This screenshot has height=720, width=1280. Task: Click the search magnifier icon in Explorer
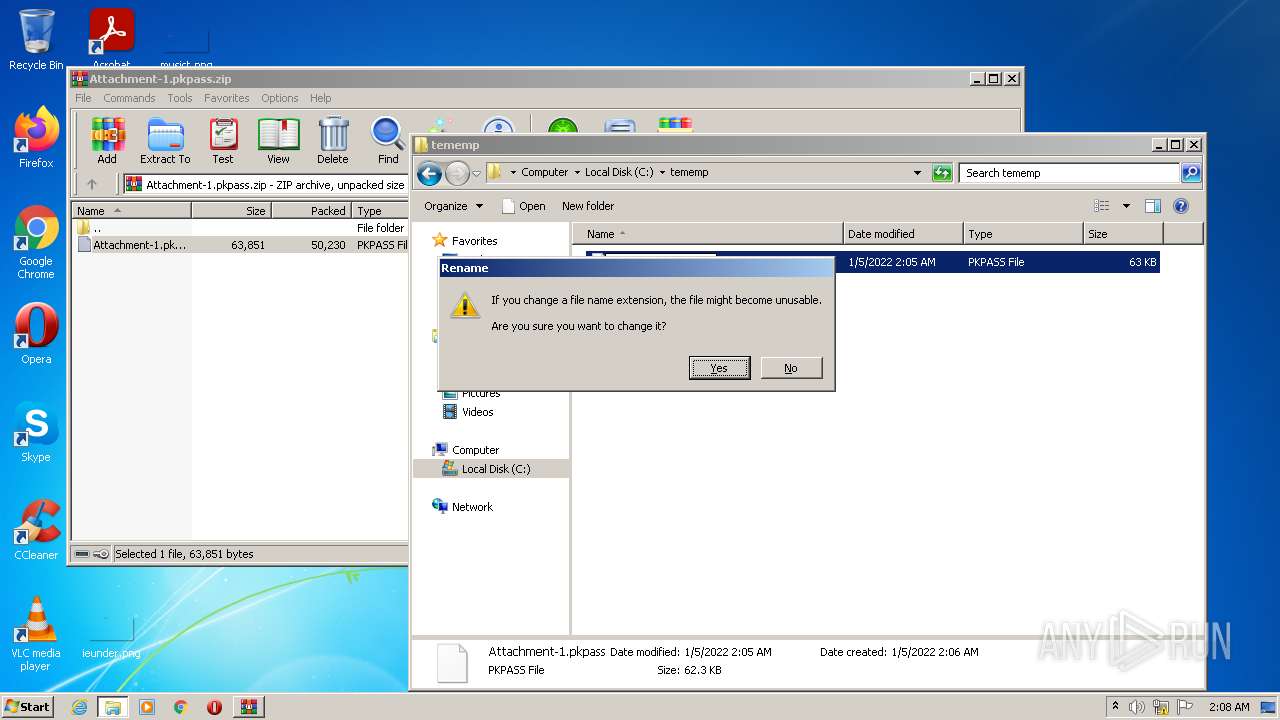pos(1191,173)
